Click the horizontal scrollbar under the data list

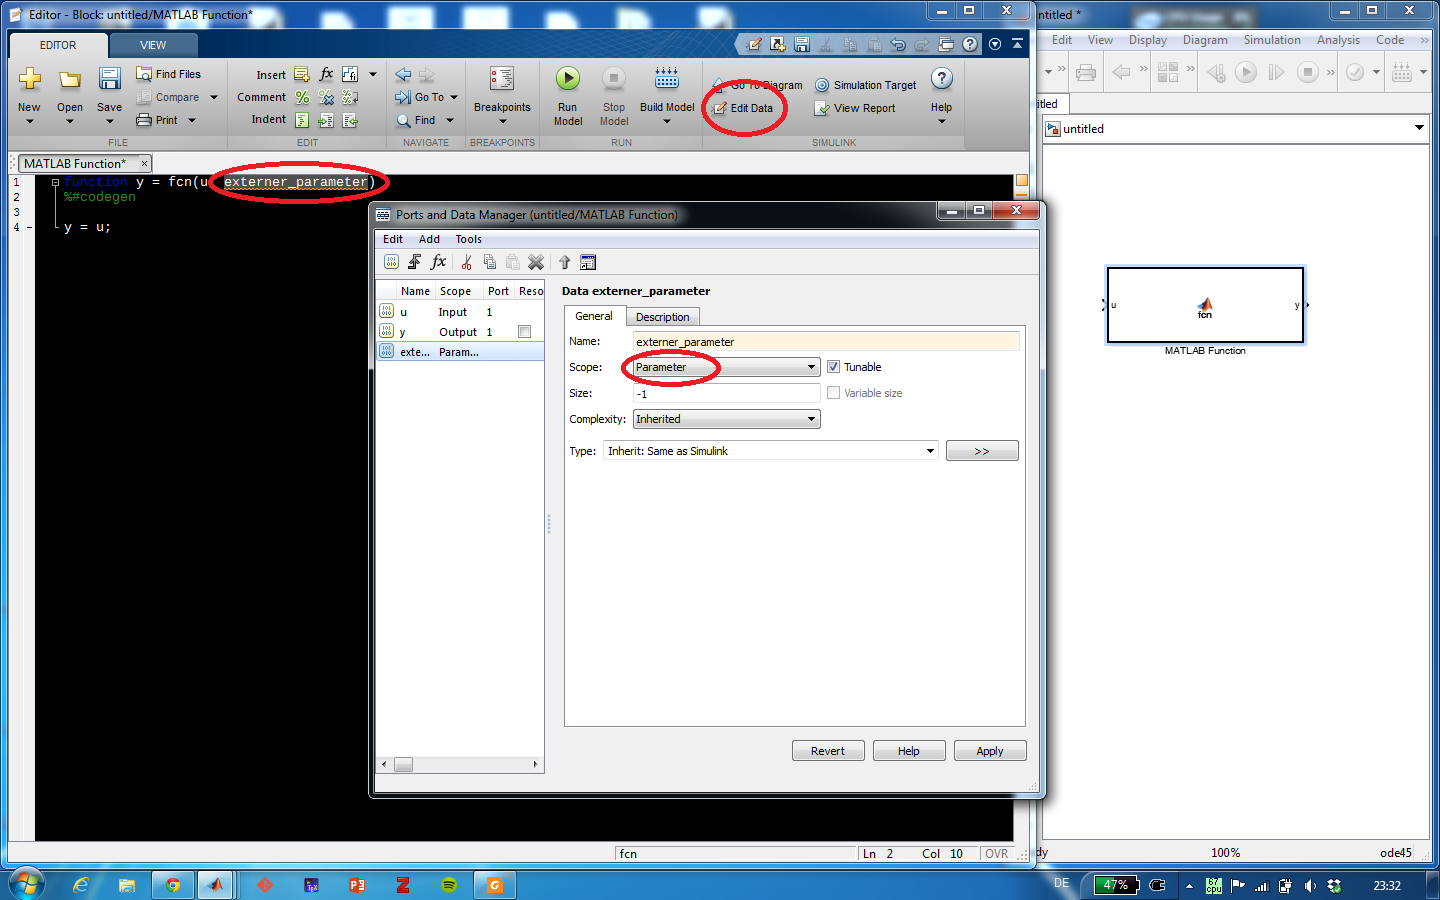click(x=460, y=764)
